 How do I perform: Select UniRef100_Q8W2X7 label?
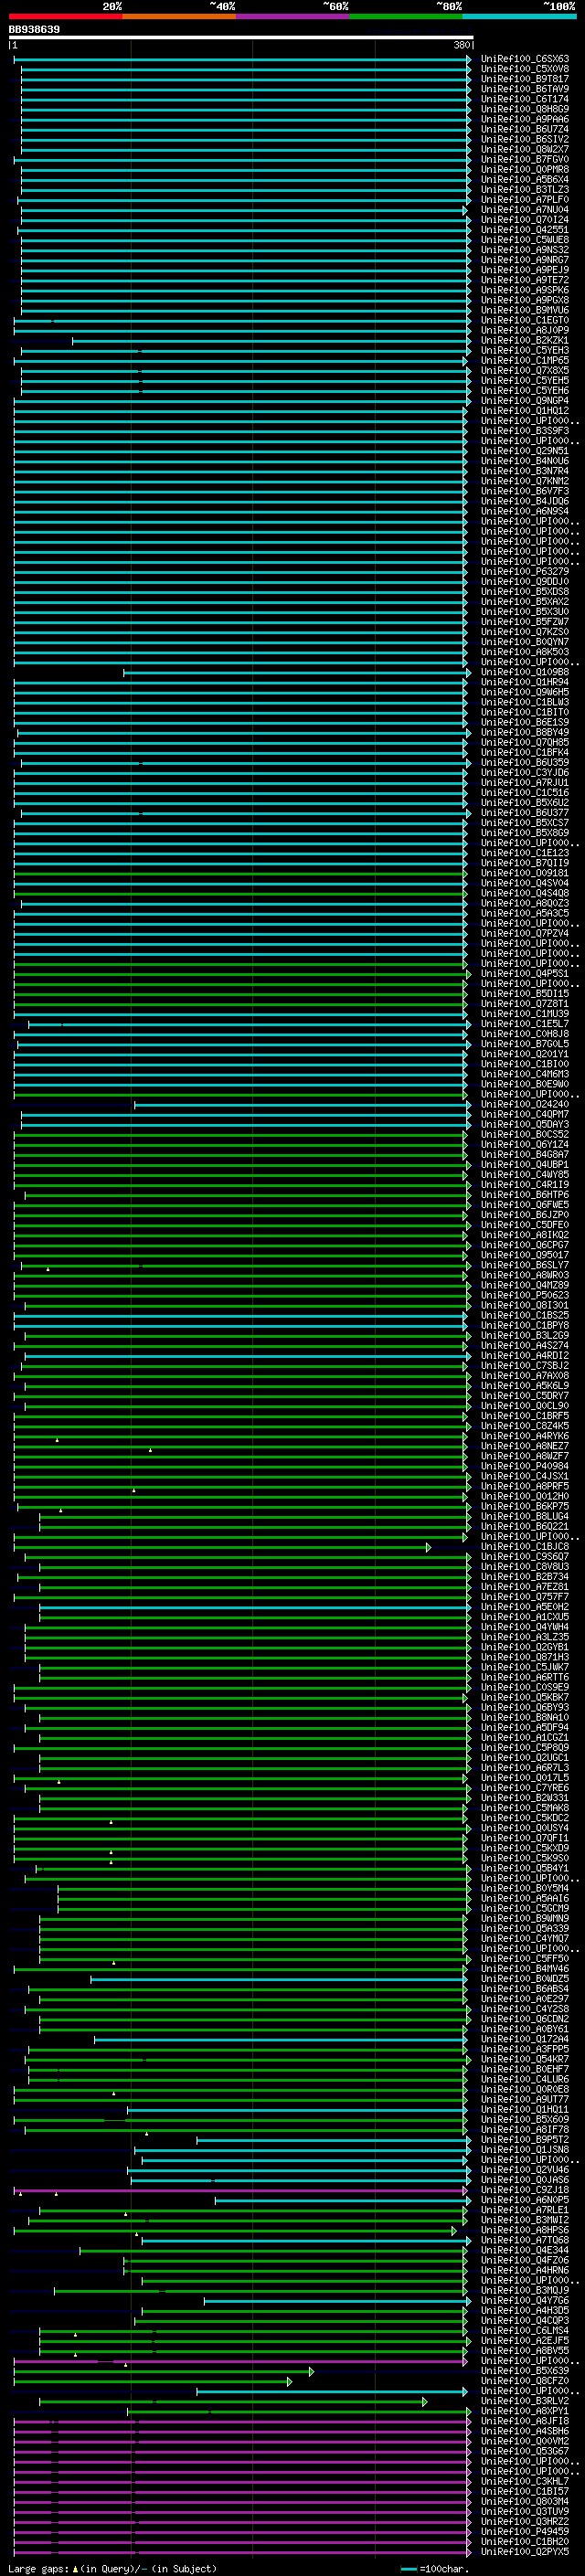tap(525, 149)
